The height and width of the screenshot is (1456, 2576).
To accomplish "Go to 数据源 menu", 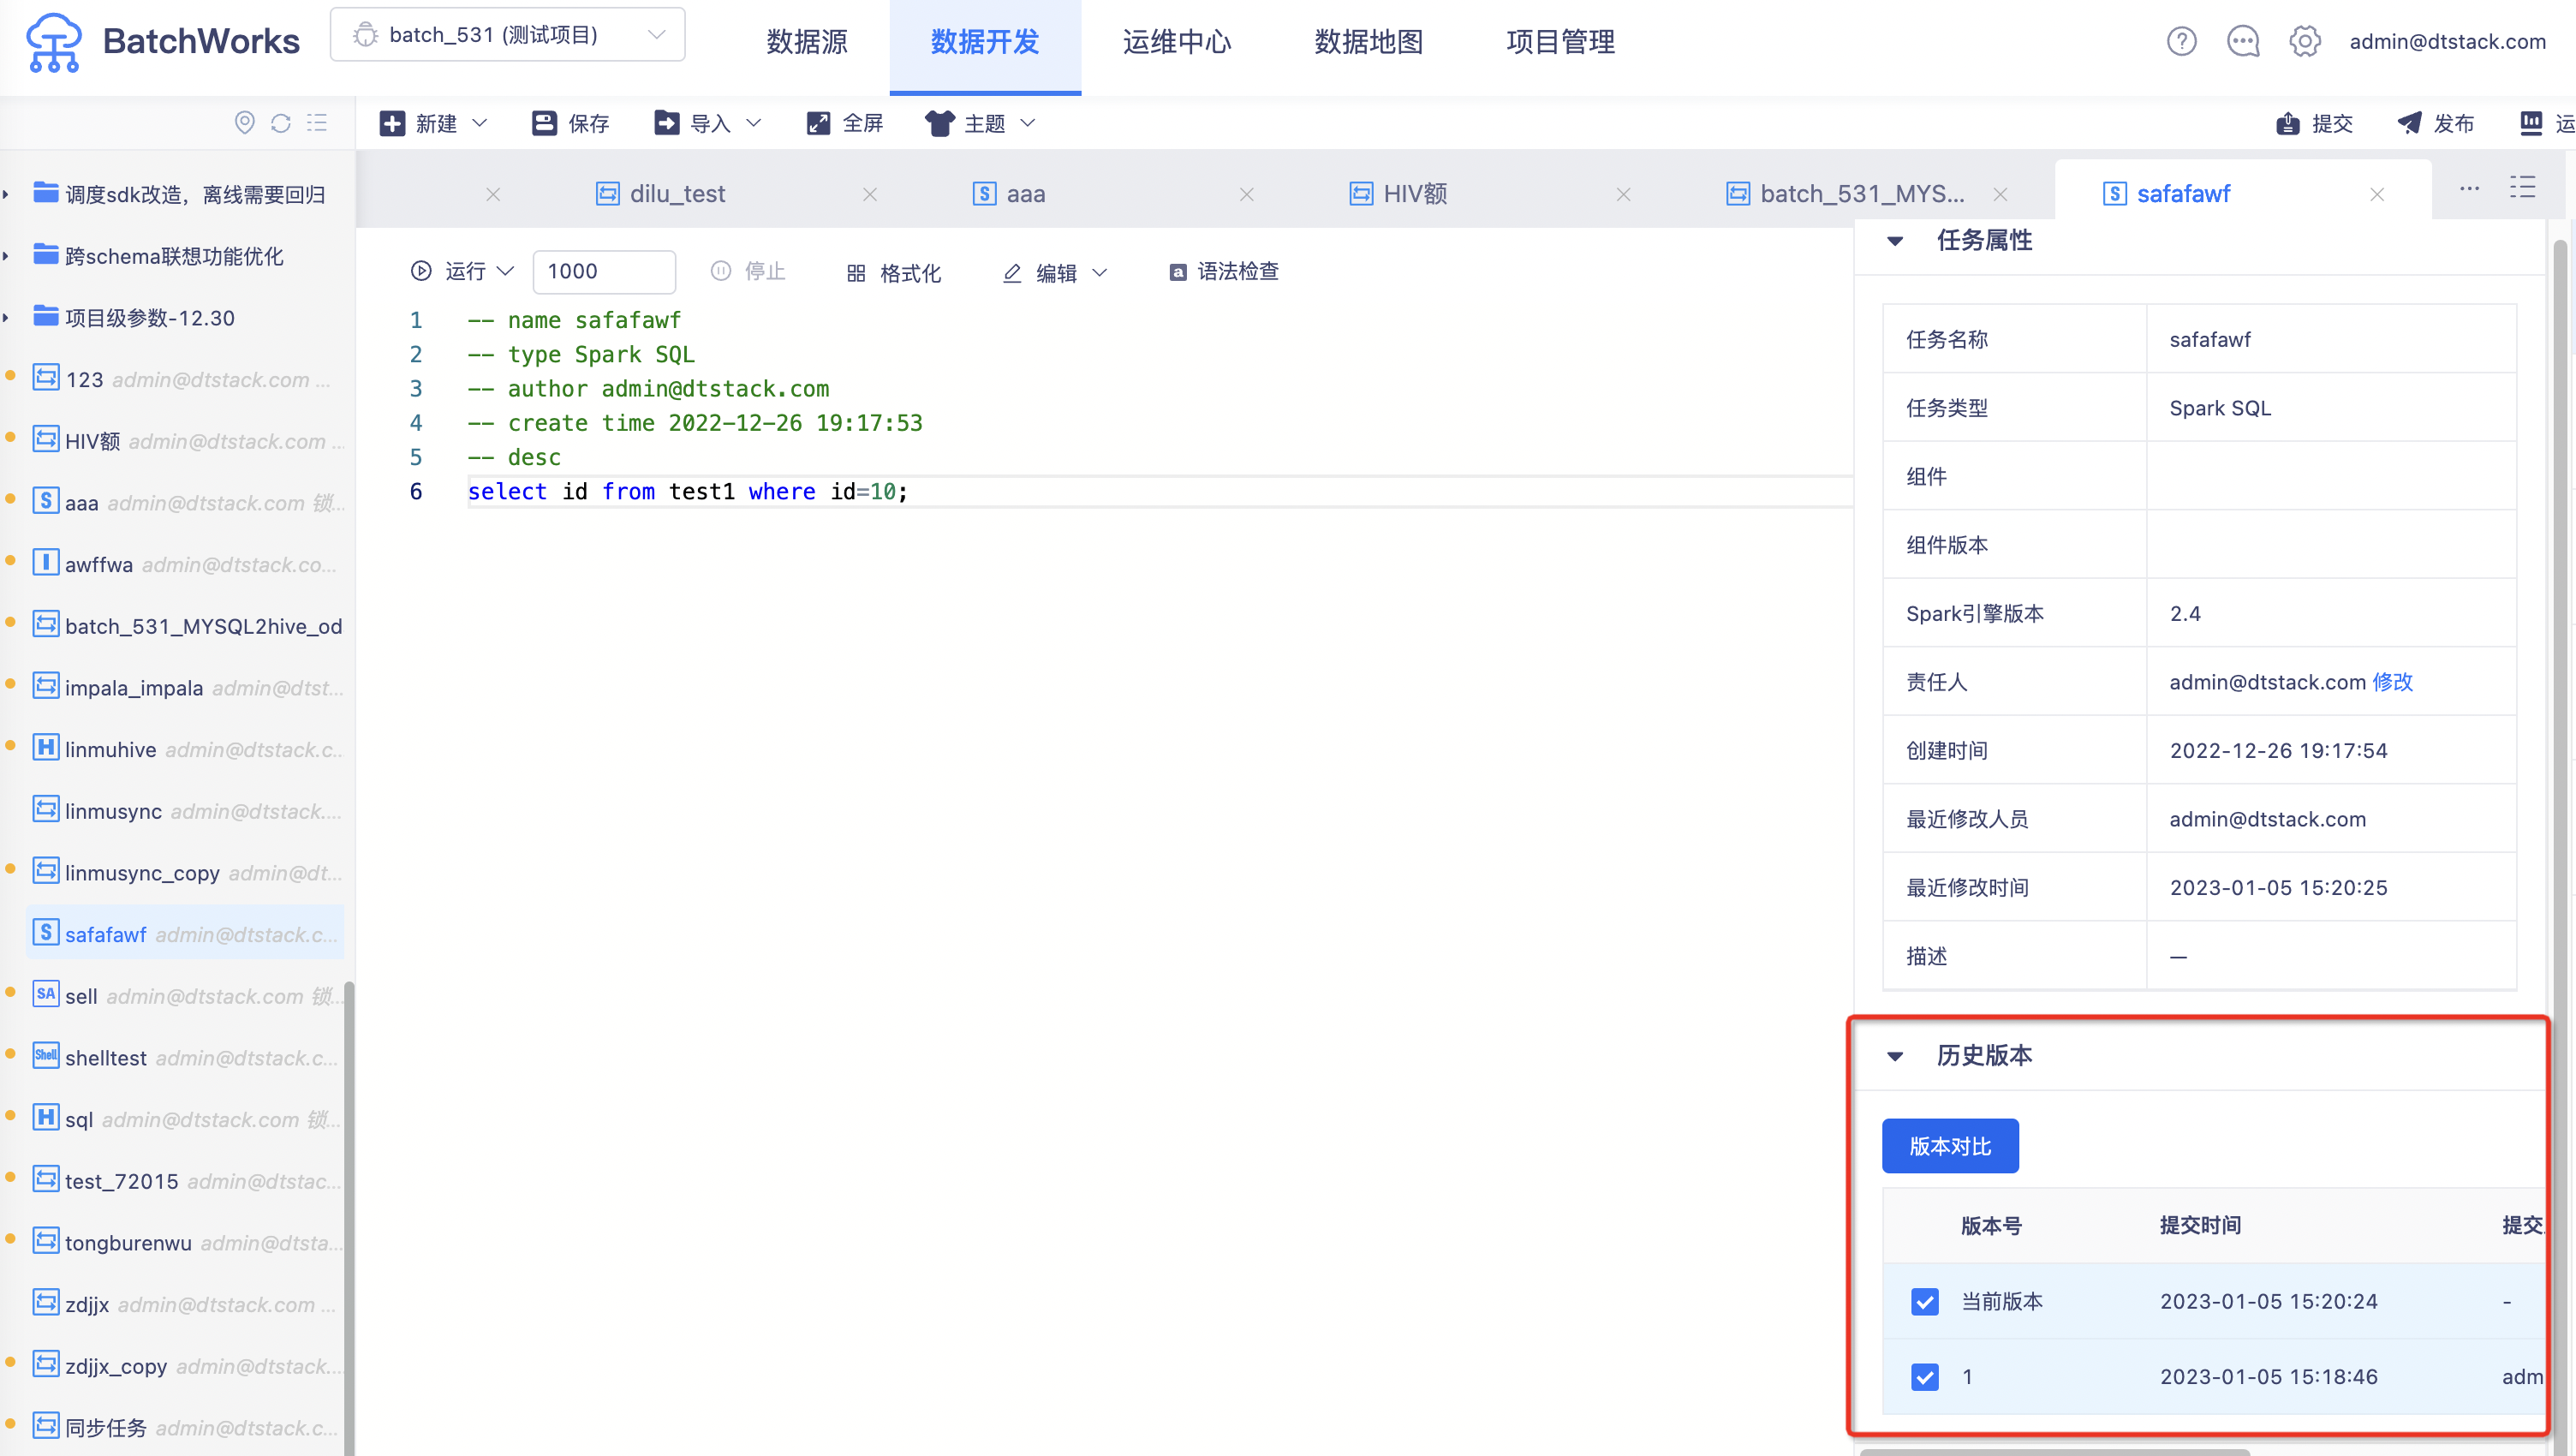I will click(807, 42).
